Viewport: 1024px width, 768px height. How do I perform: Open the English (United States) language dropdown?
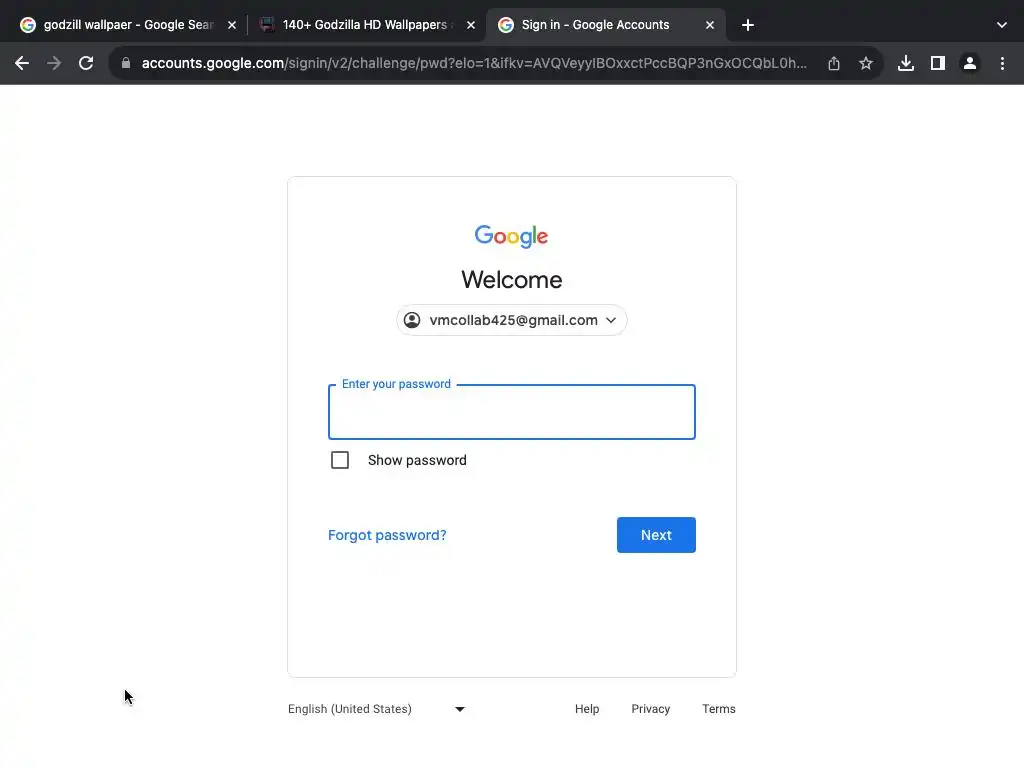377,709
